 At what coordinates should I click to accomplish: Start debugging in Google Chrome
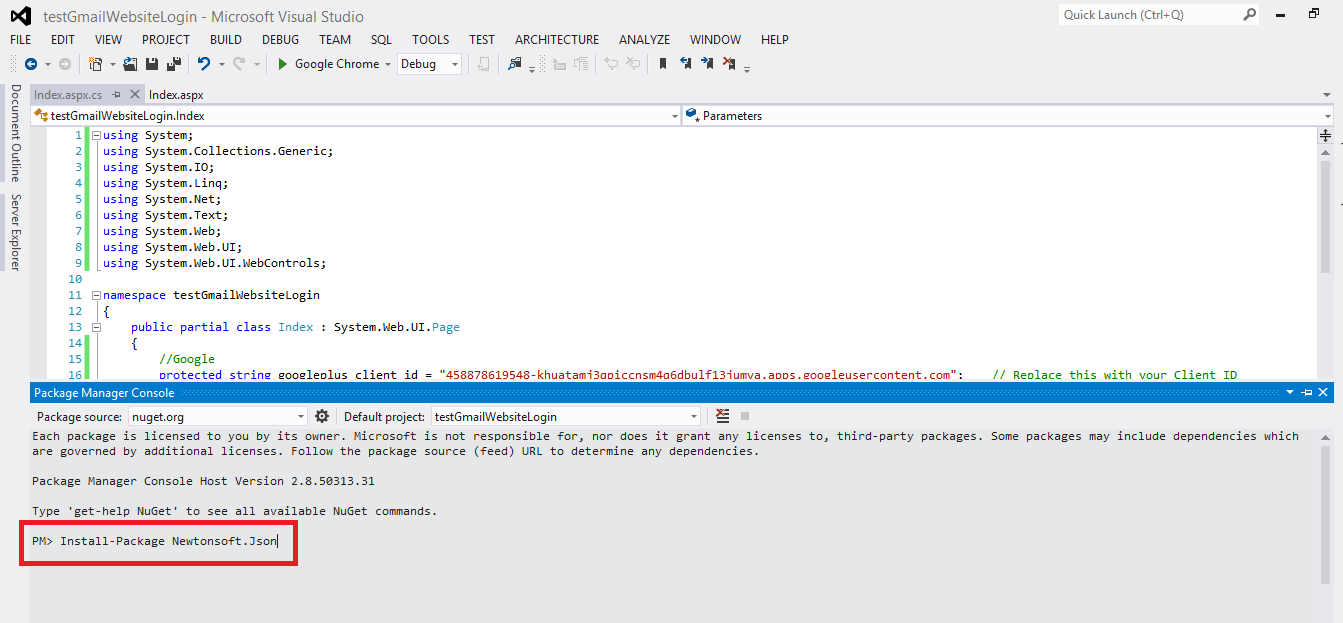[328, 64]
